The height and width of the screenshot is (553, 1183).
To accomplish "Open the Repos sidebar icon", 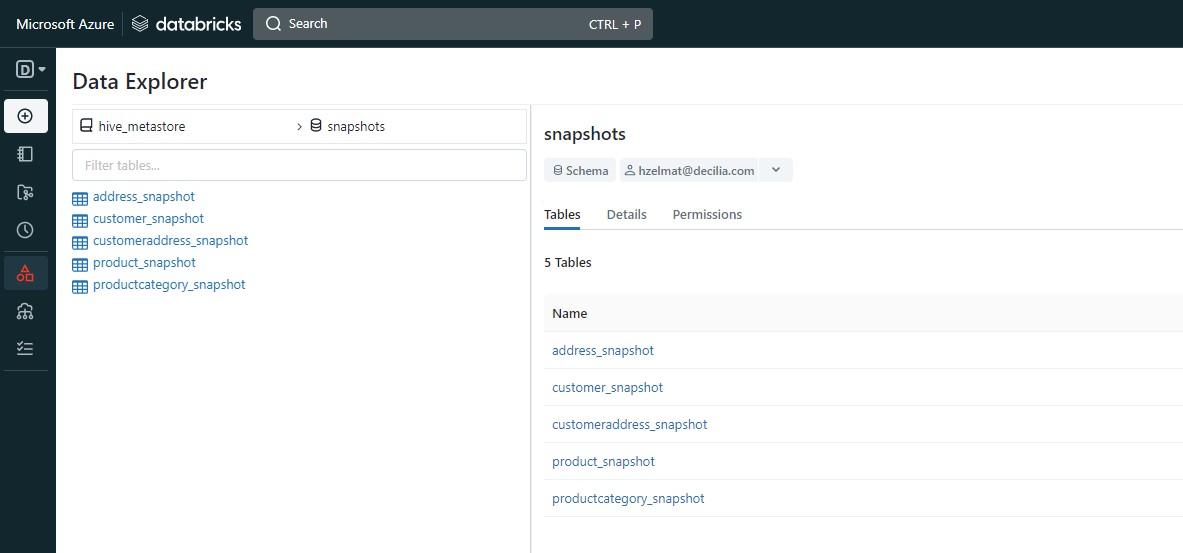I will click(x=26, y=192).
